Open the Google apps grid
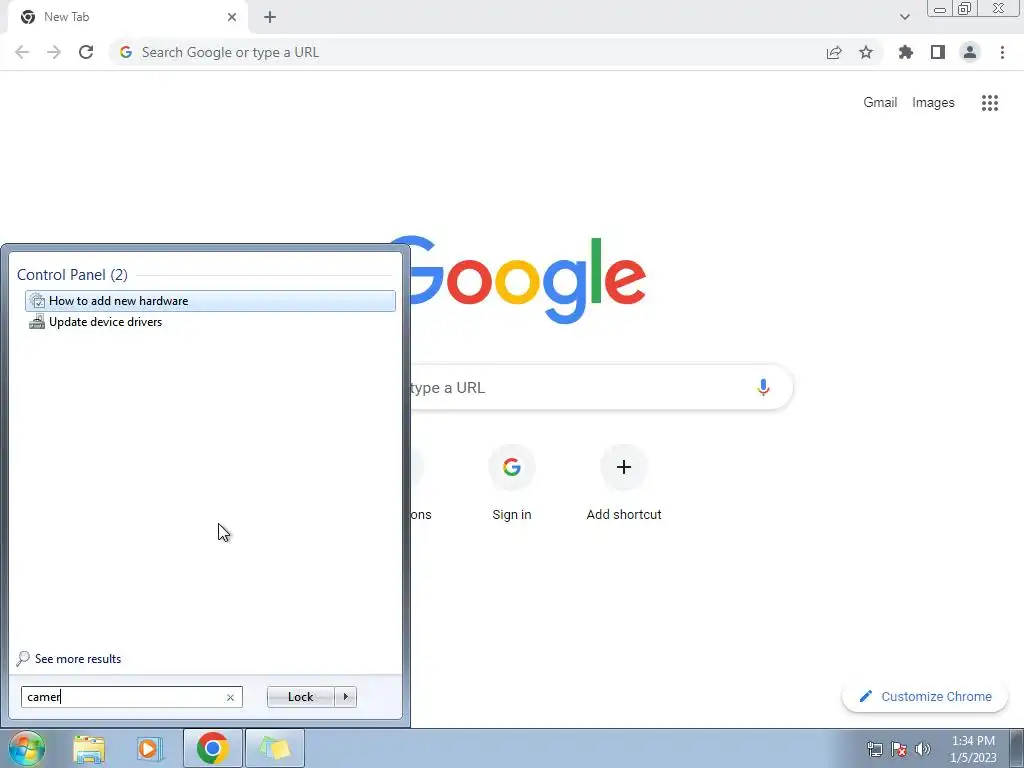Image resolution: width=1024 pixels, height=768 pixels. coord(990,103)
